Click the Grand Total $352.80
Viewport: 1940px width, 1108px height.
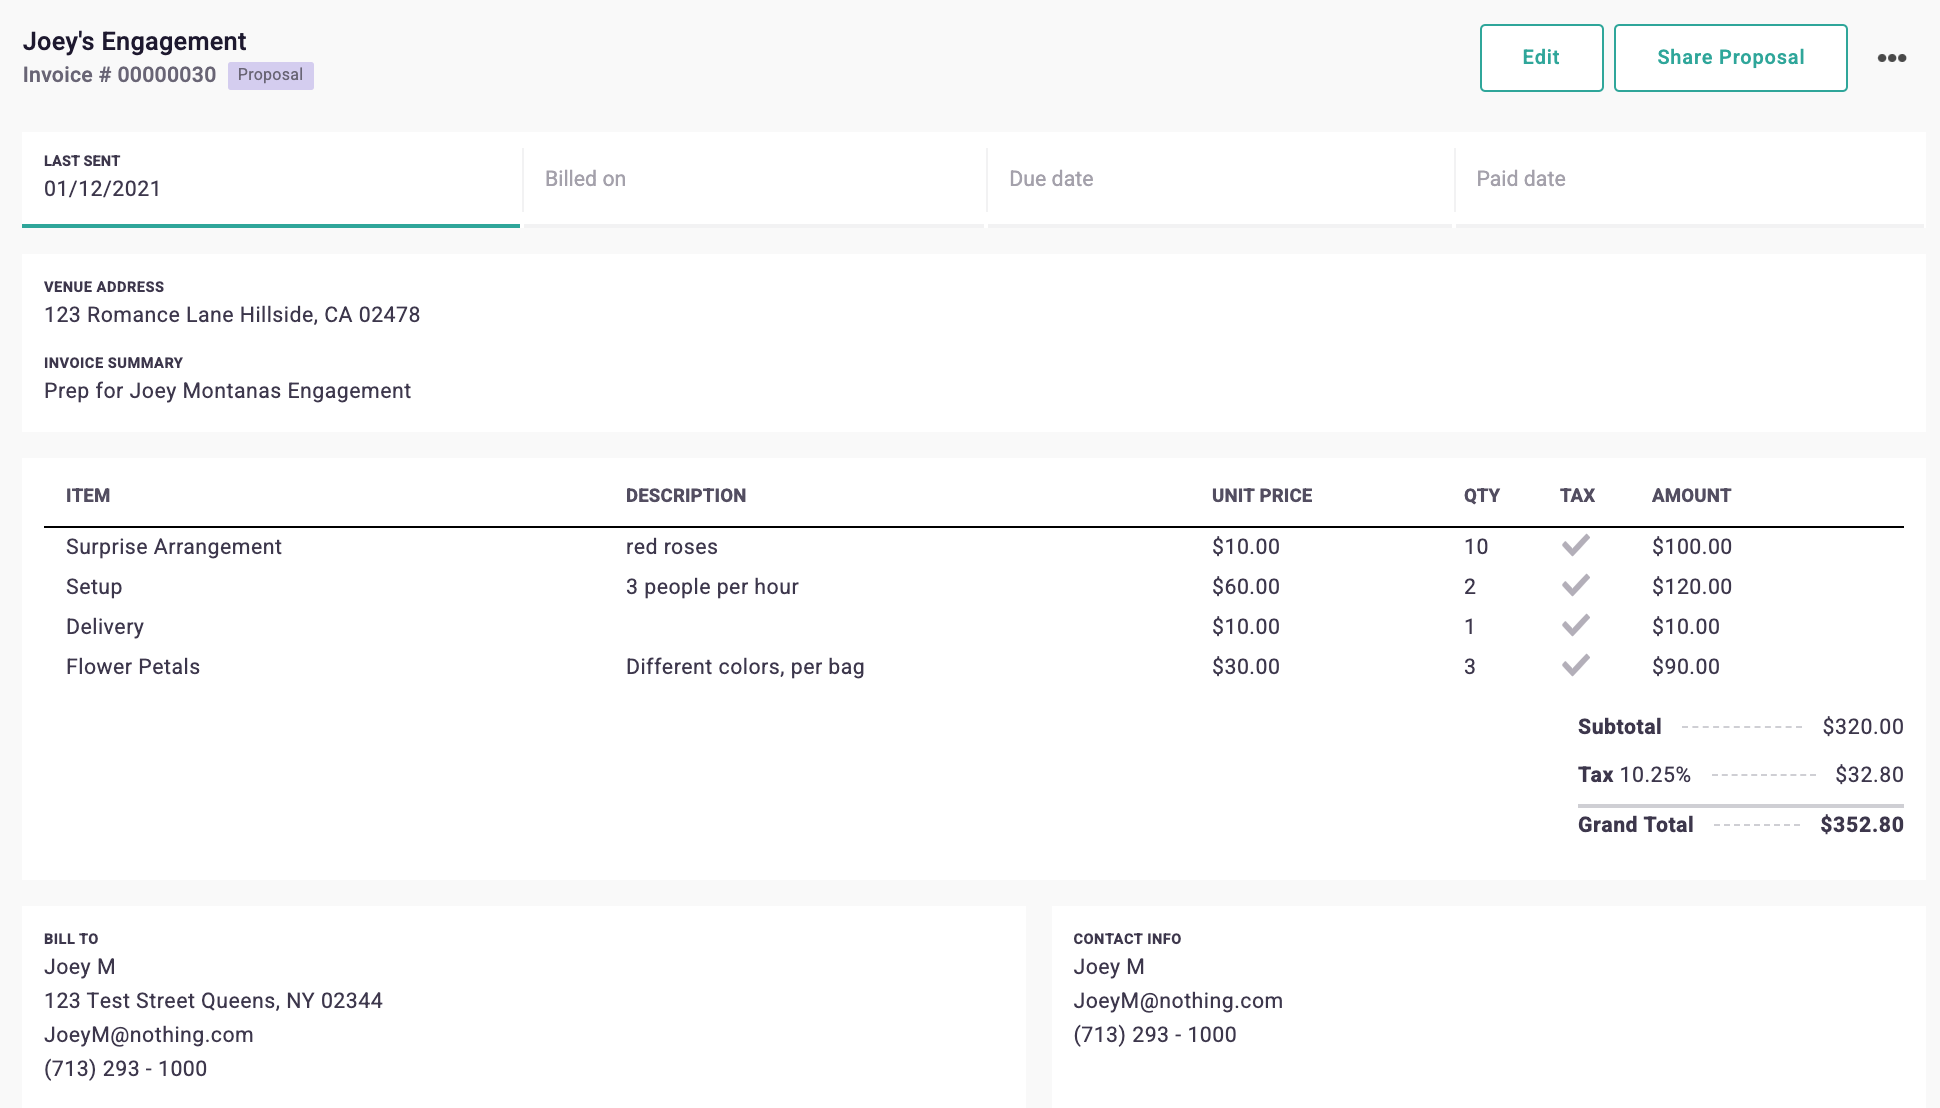click(1862, 825)
